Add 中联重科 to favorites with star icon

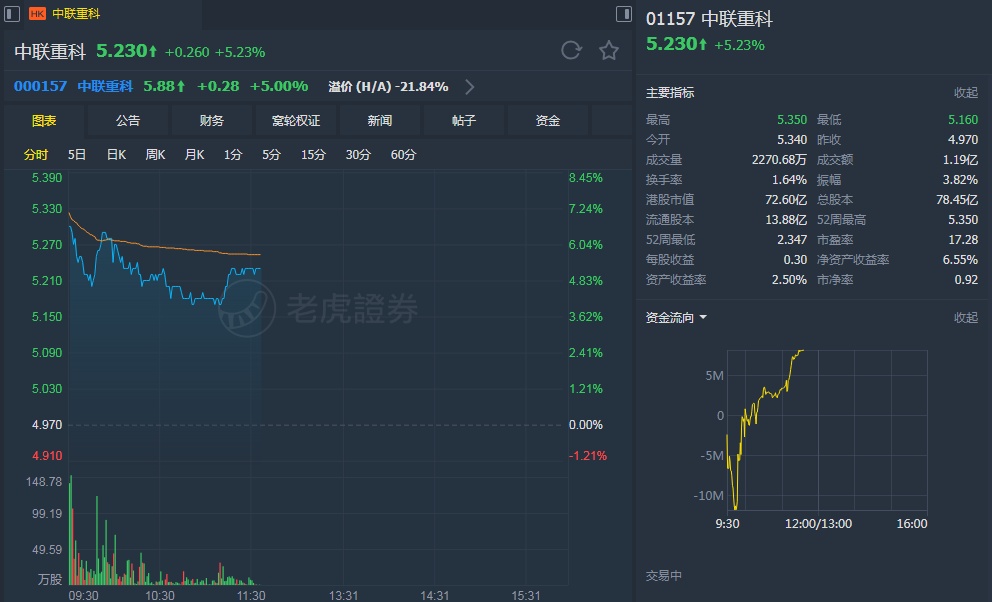609,51
